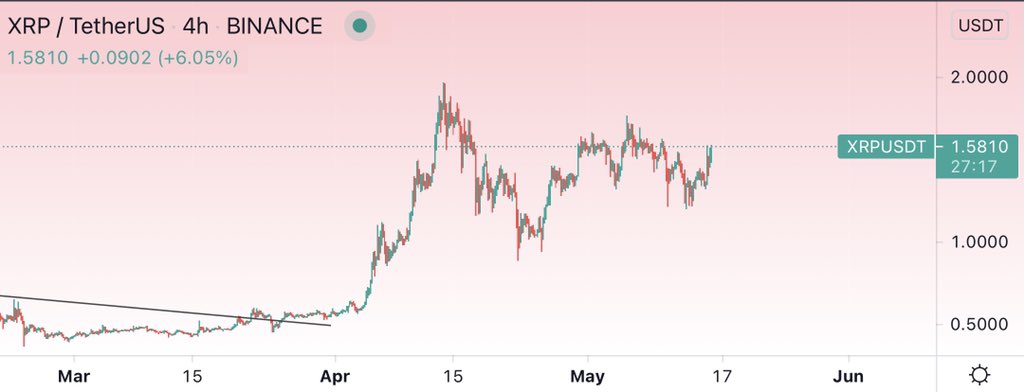The width and height of the screenshot is (1024, 392).
Task: Click the Jun date on time axis
Action: [x=848, y=377]
